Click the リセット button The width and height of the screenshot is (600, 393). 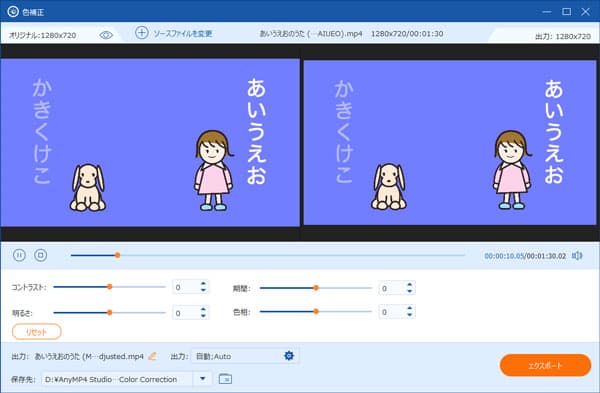[x=37, y=332]
